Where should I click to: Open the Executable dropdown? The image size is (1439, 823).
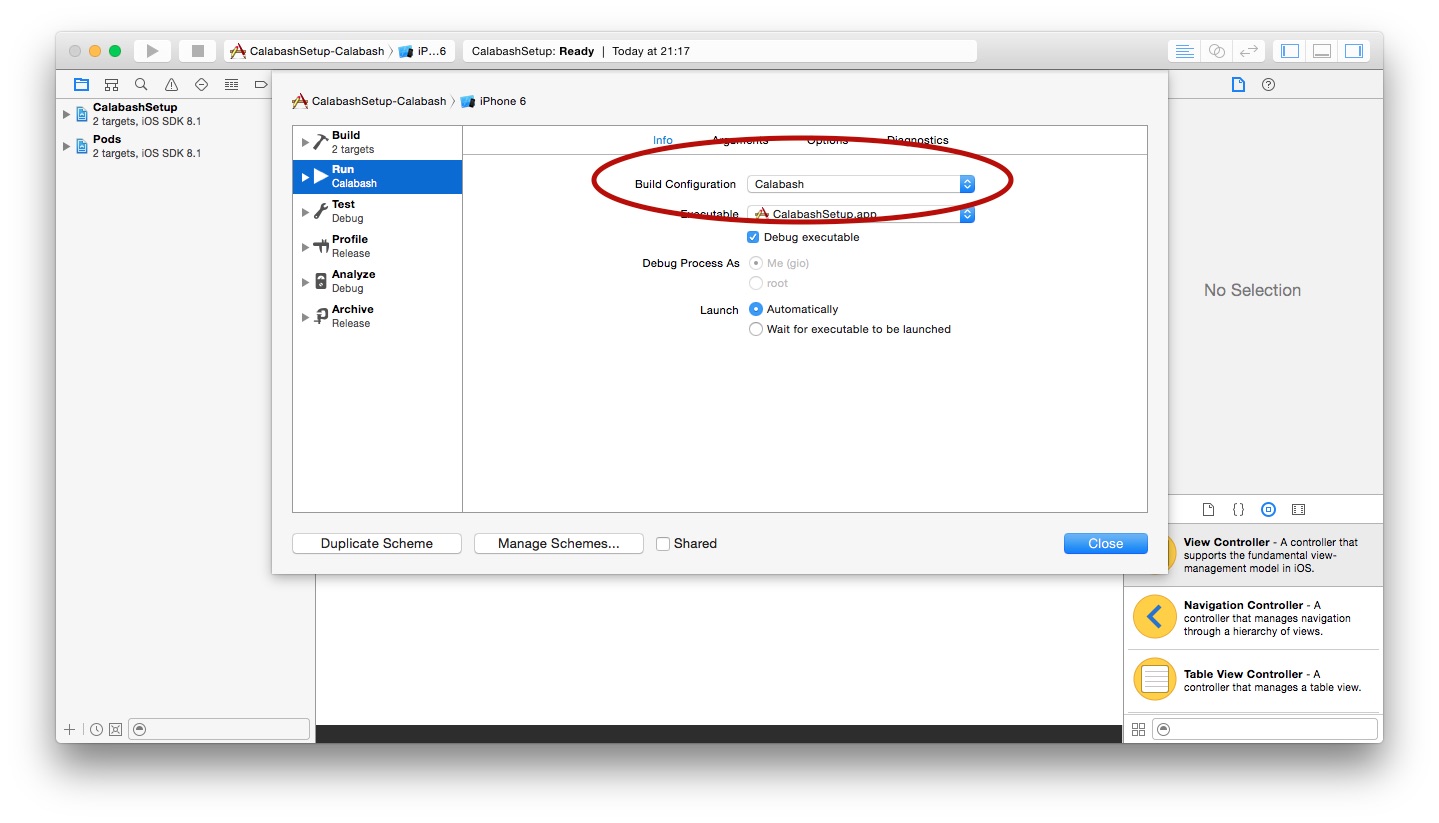click(x=861, y=214)
